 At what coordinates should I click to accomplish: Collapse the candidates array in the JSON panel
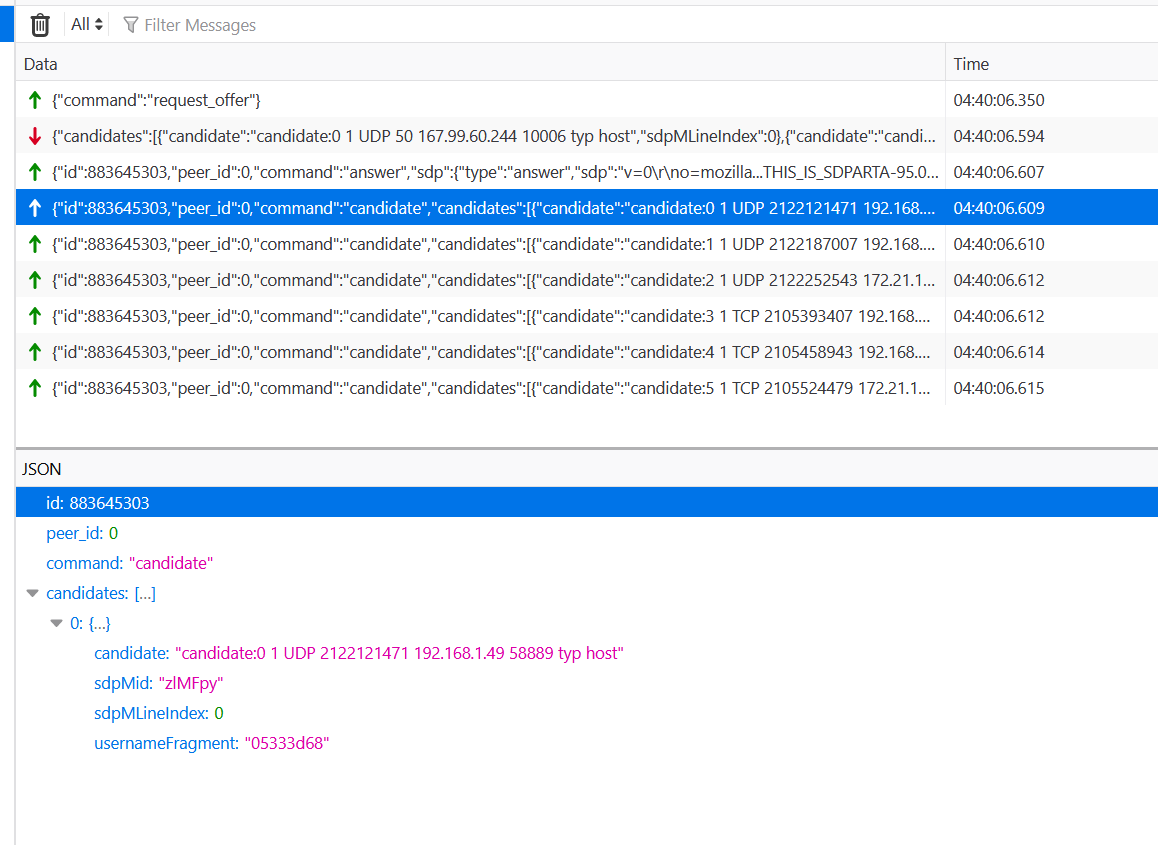31,592
